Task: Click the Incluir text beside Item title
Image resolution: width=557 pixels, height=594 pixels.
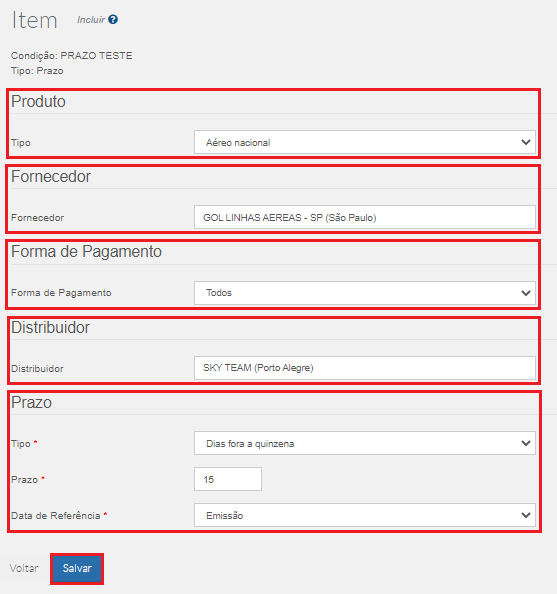Action: pyautogui.click(x=91, y=20)
